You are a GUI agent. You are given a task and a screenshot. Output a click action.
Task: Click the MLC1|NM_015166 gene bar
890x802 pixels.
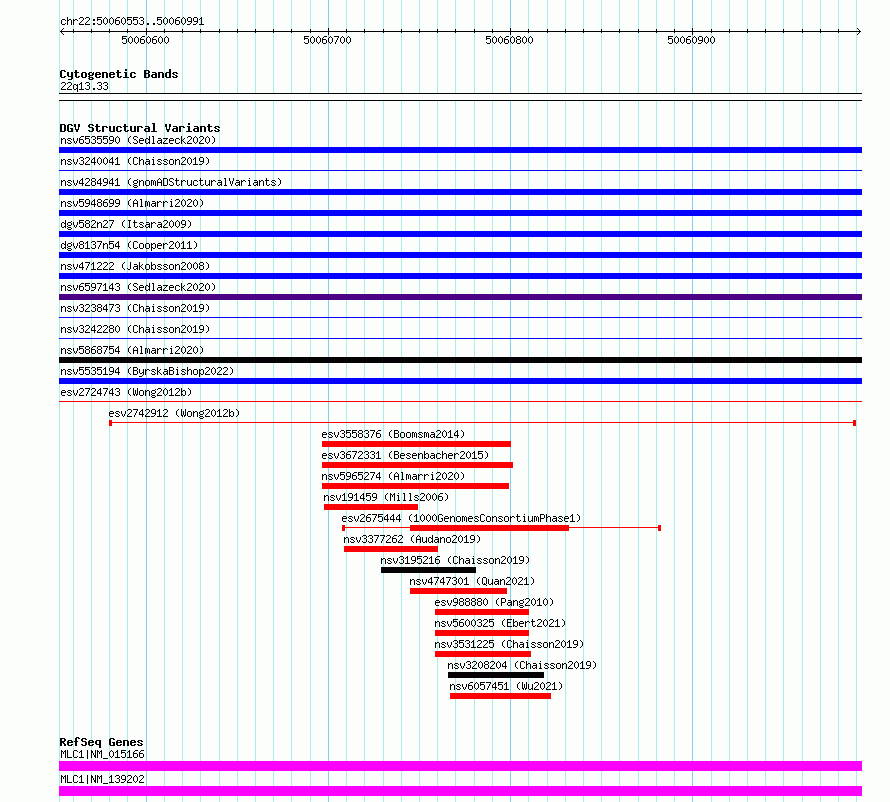[x=460, y=766]
